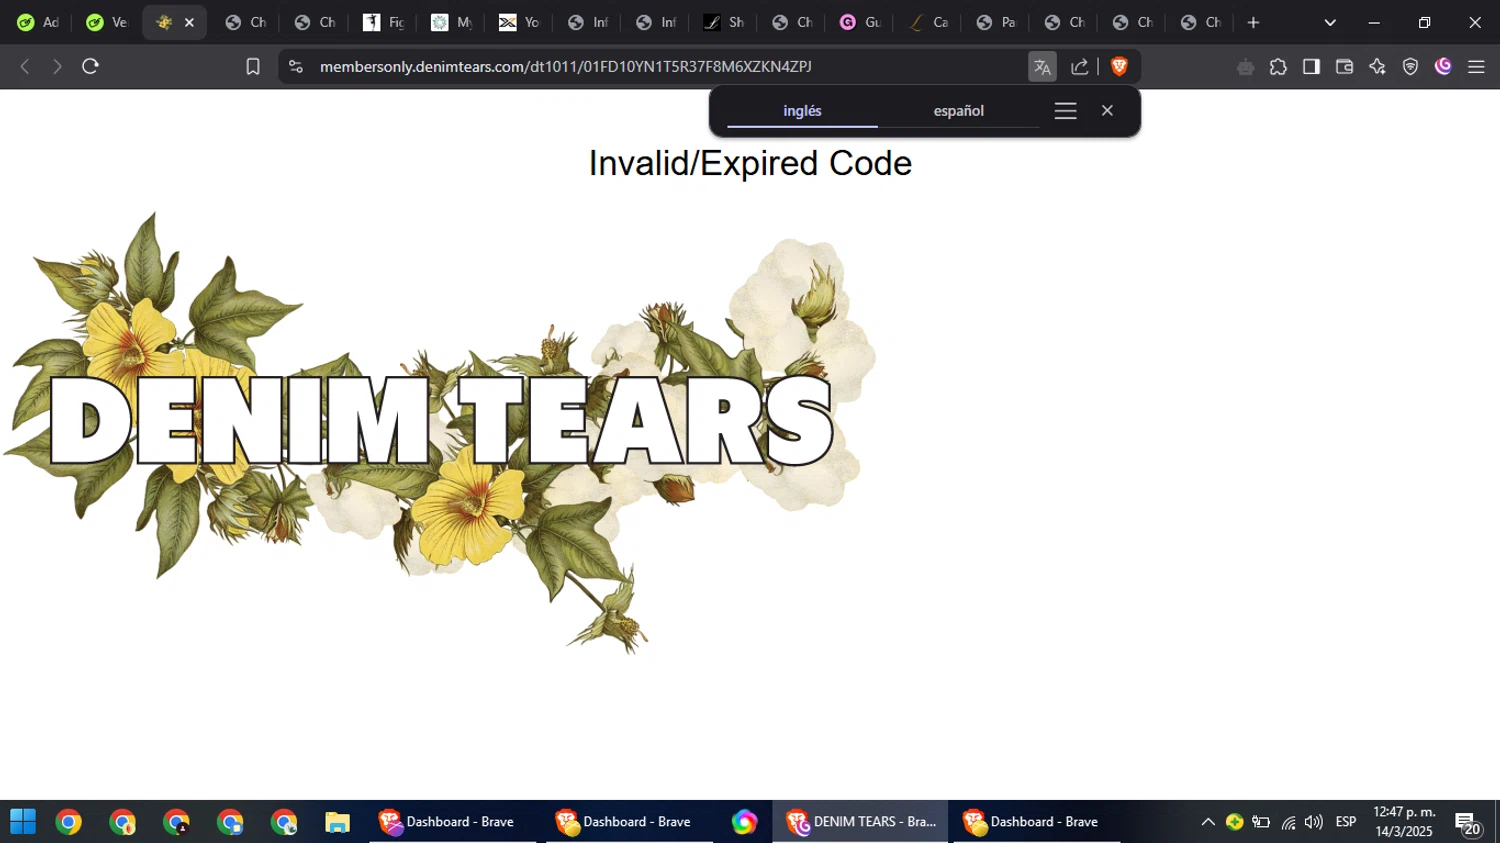
Task: Open the Brave VPN shield icon
Action: [1410, 67]
